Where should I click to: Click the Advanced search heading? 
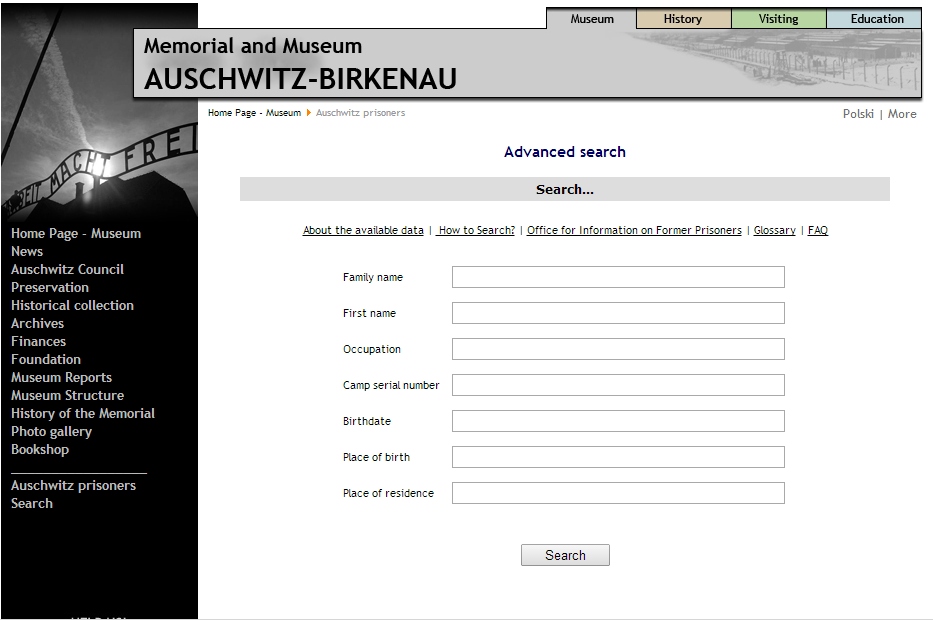pos(565,152)
